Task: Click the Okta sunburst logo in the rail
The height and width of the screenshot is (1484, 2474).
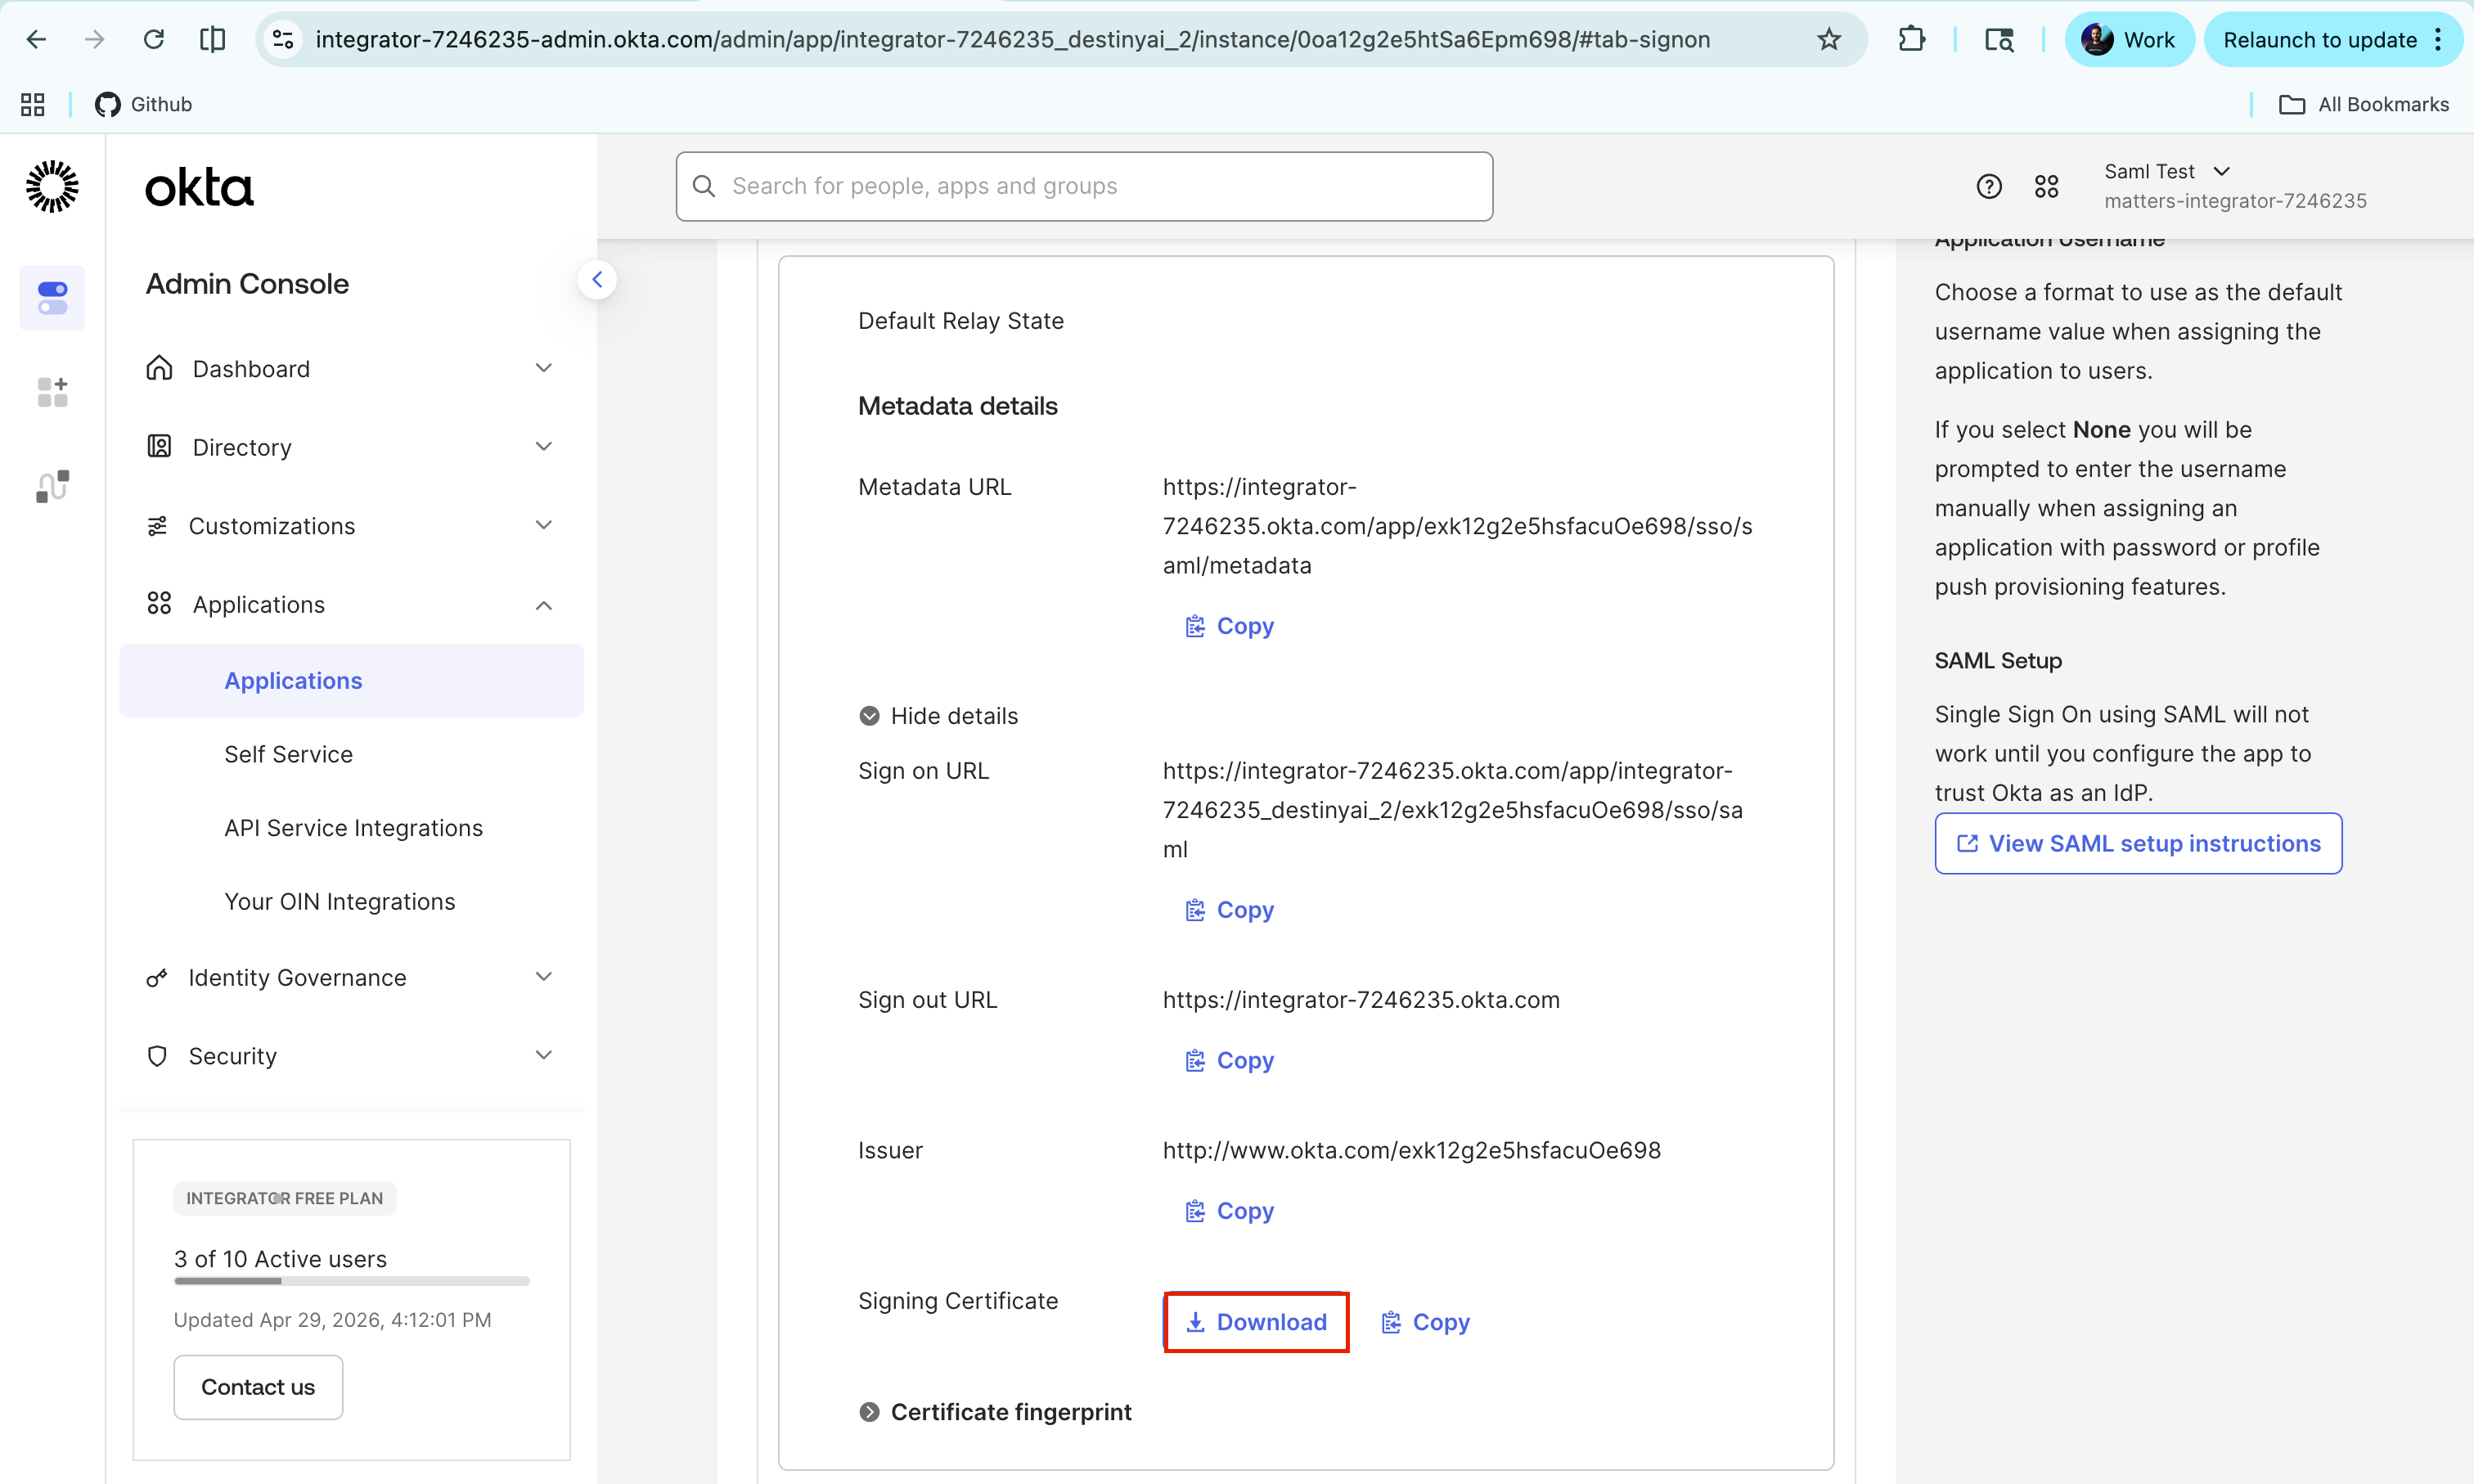Action: (x=52, y=186)
